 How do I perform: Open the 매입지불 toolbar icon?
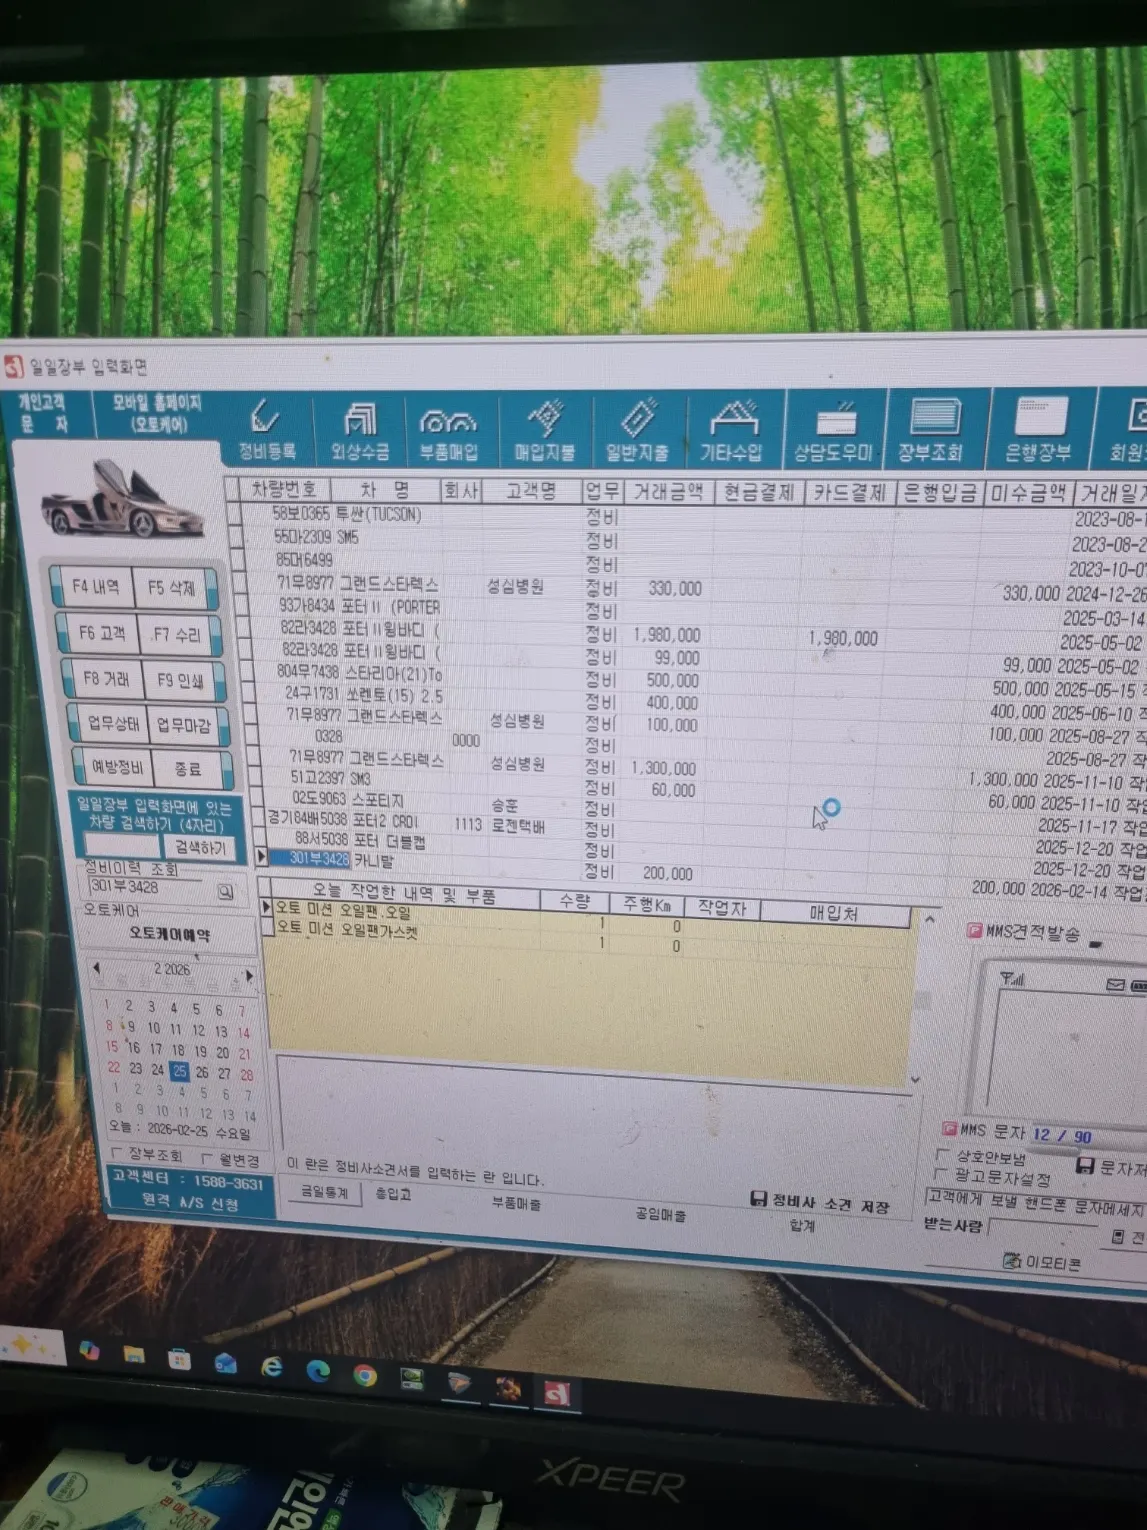tap(544, 434)
